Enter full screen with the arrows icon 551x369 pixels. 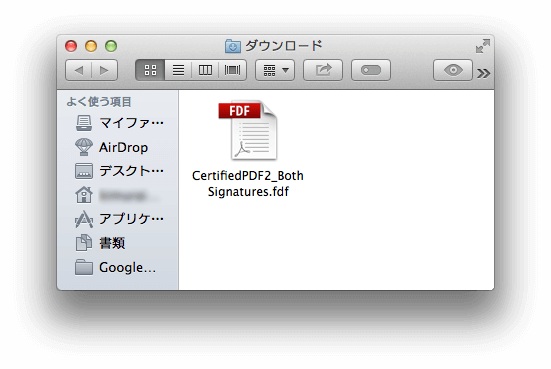483,46
